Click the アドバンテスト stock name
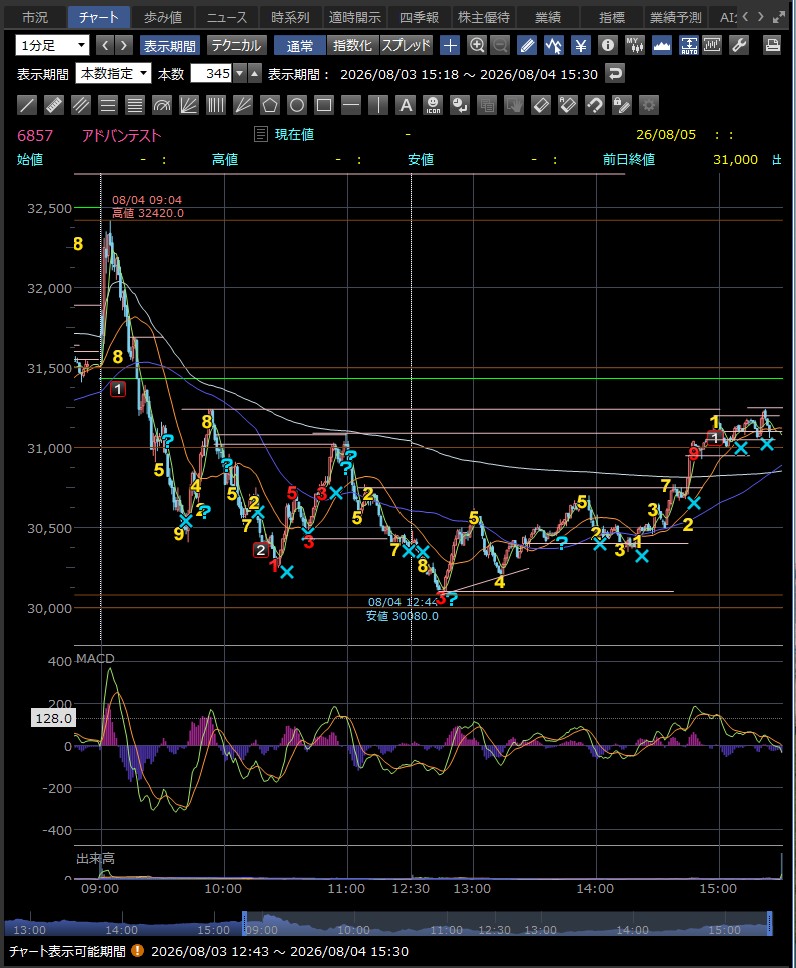Viewport: 796px width, 968px height. [121, 135]
